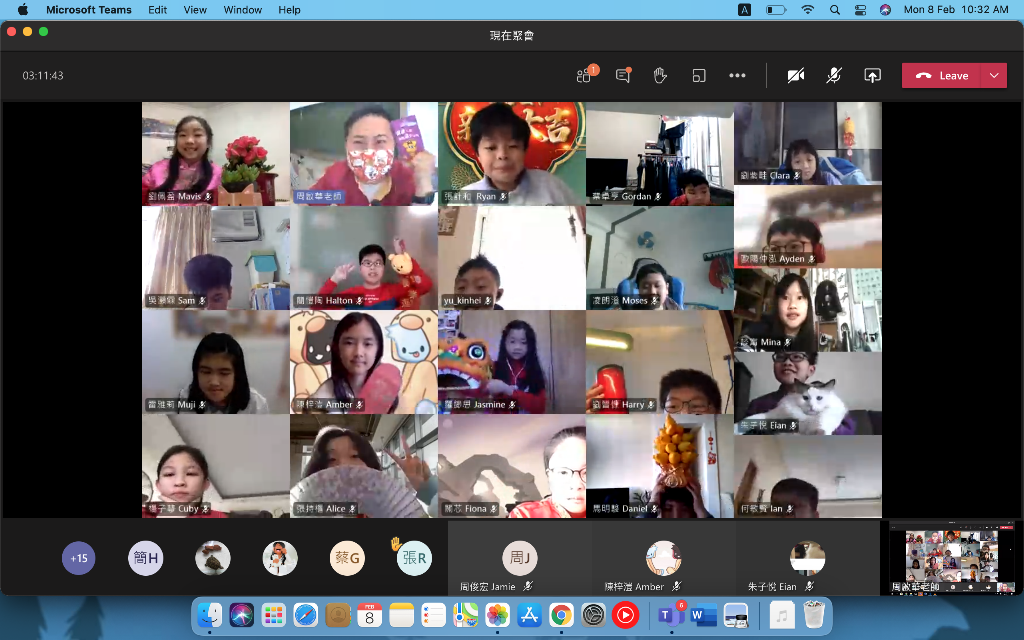Select Daniel's video tile

point(660,466)
